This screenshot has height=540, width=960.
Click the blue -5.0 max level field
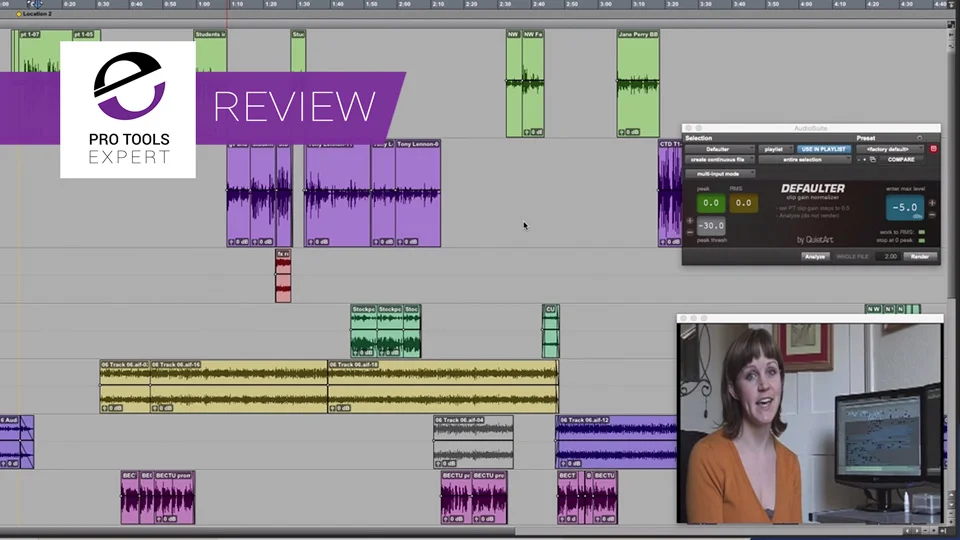(x=904, y=208)
